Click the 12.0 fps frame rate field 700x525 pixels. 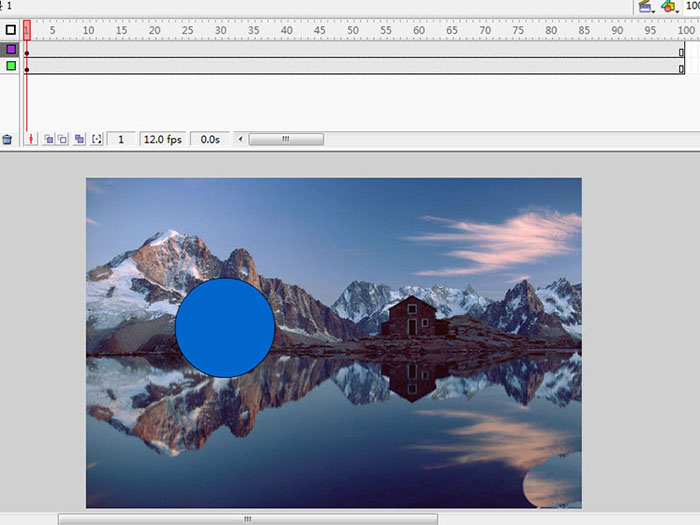click(163, 140)
